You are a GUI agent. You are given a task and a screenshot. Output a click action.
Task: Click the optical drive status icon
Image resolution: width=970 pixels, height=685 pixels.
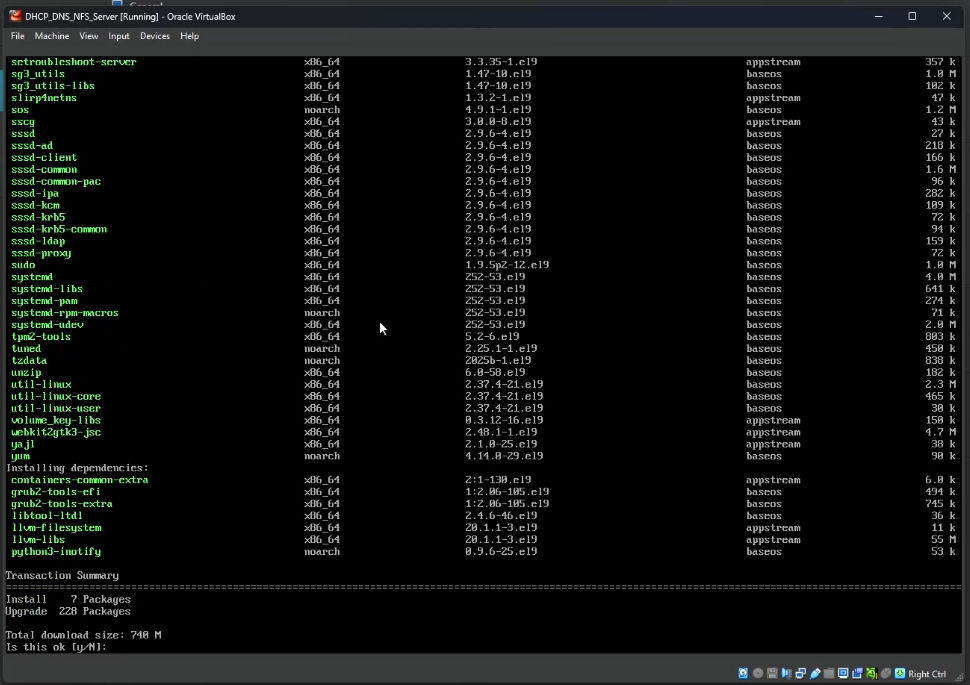(758, 673)
